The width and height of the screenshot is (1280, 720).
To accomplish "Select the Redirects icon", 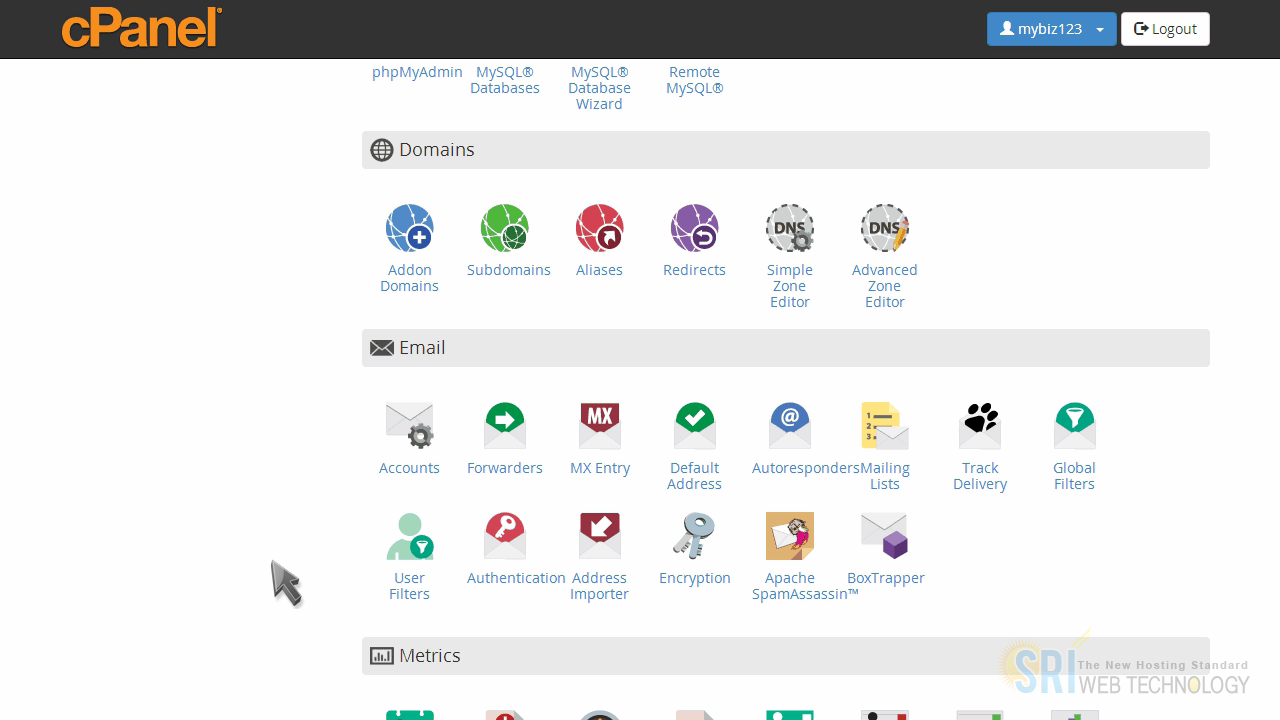I will tap(694, 228).
